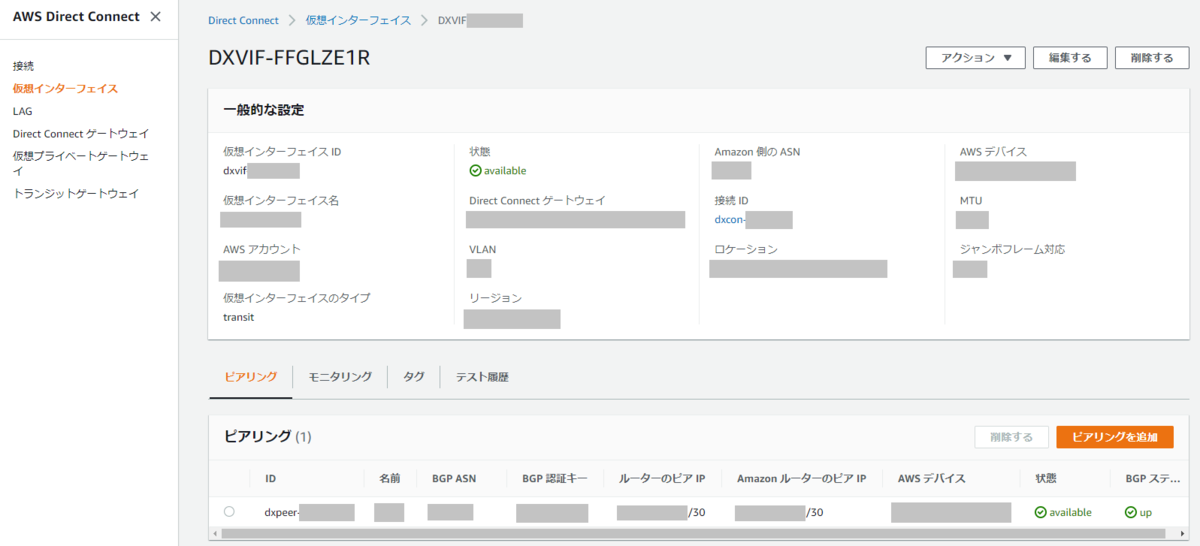Select the dxpeer row radio button
The image size is (1200, 546).
[229, 511]
